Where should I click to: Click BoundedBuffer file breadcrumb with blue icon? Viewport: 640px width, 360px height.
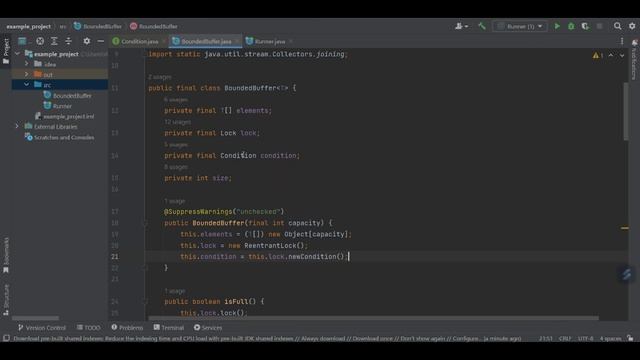pos(98,26)
